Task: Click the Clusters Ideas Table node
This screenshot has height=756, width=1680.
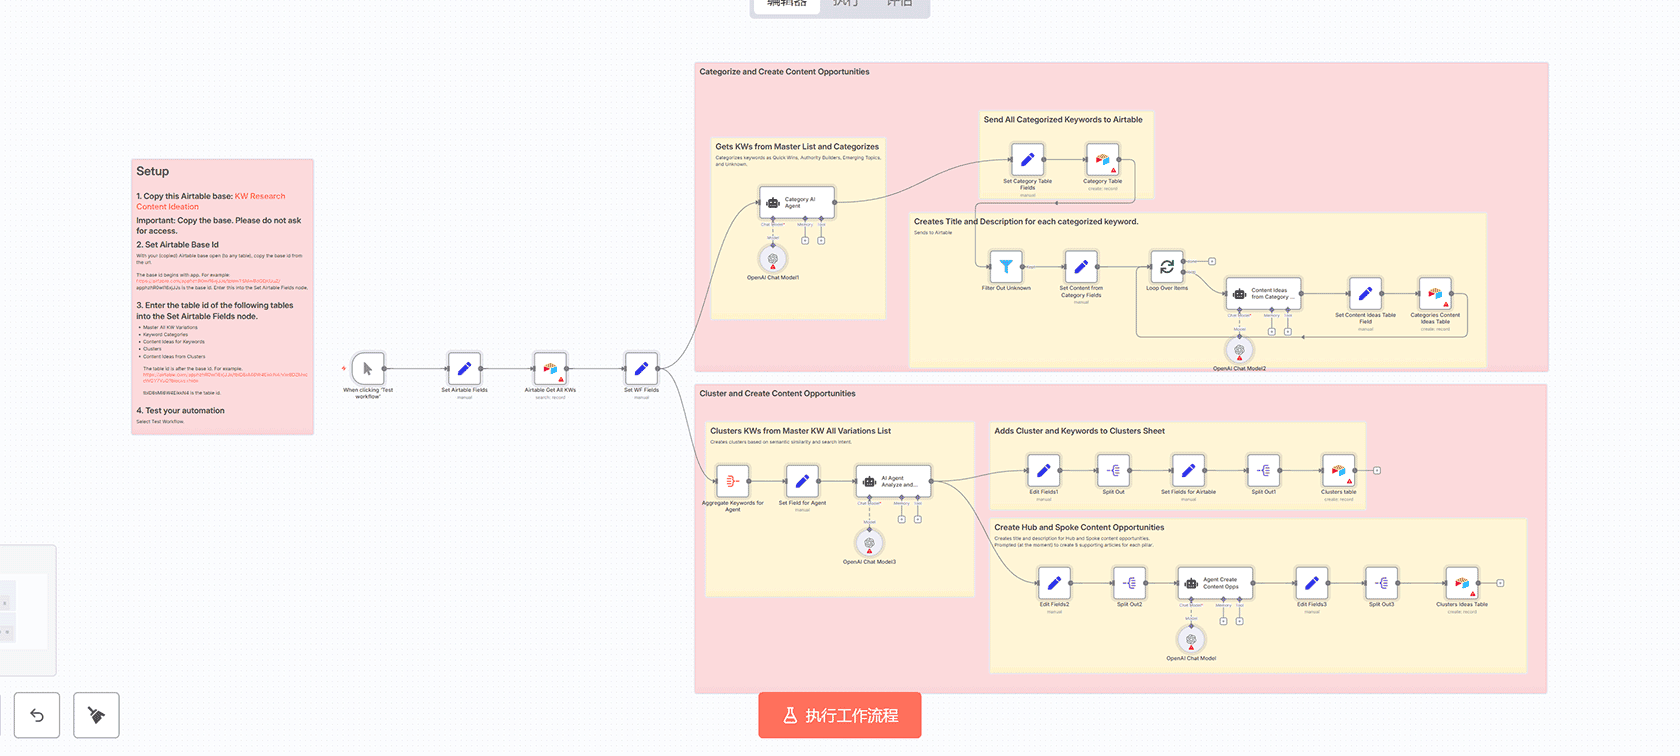Action: [1461, 583]
